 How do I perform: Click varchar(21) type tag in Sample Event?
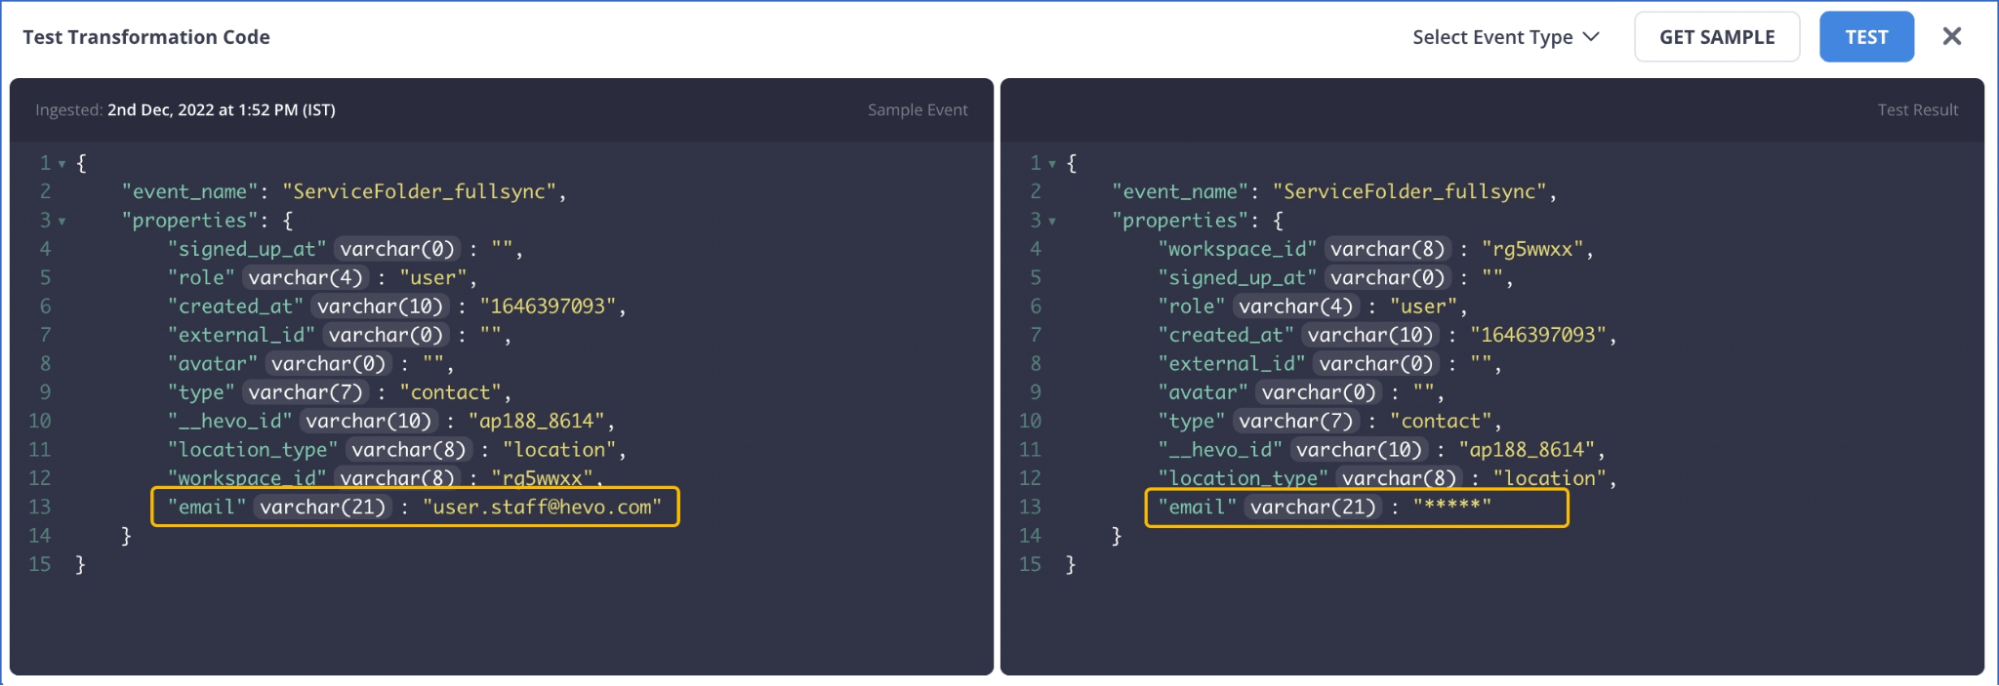pos(323,507)
